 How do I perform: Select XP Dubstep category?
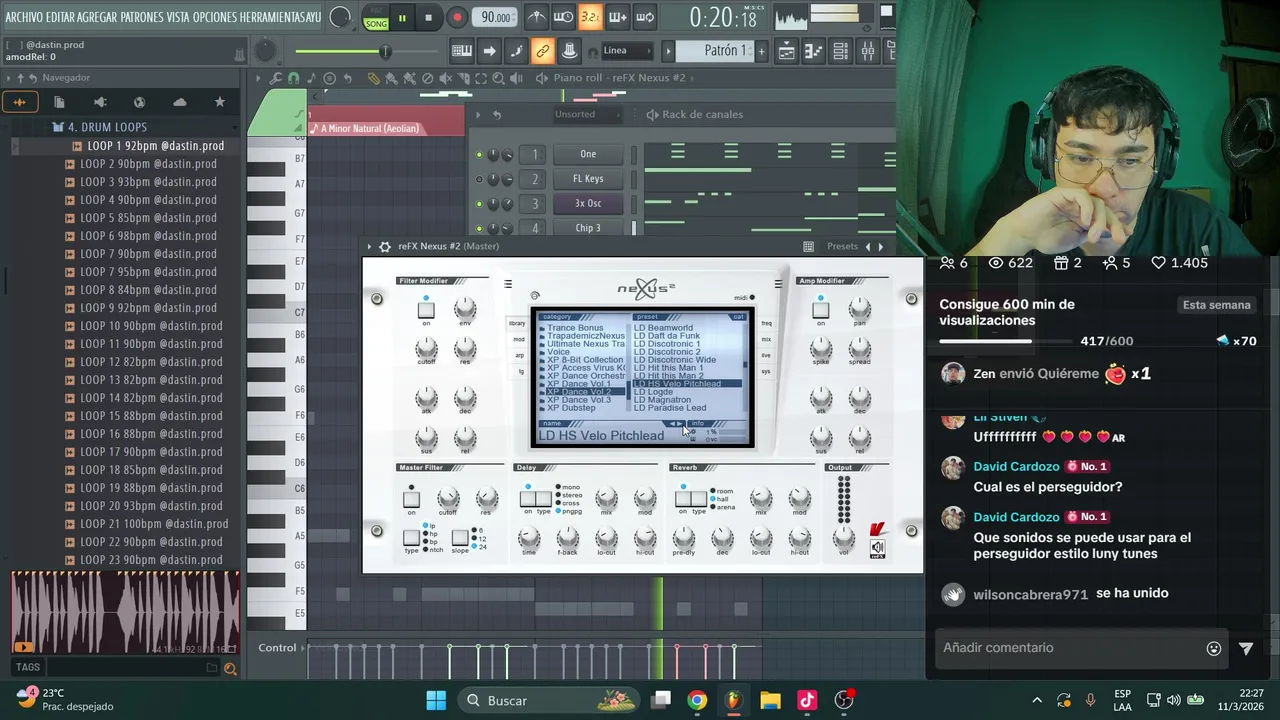tap(571, 408)
